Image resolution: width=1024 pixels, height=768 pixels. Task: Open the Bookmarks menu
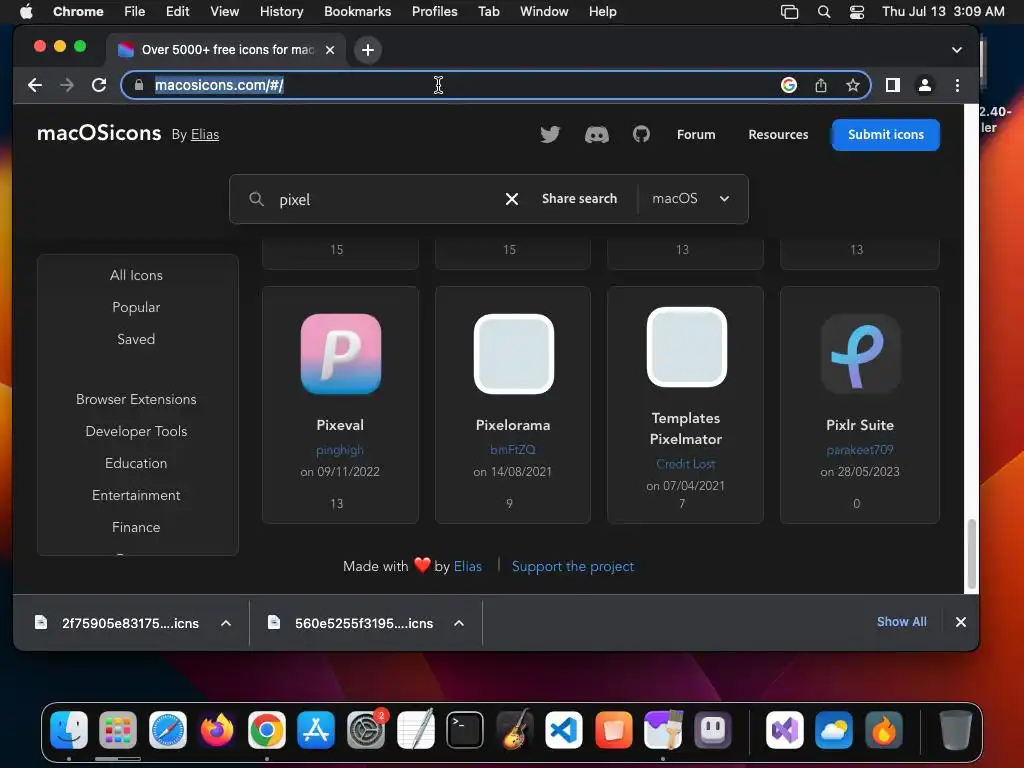pos(357,11)
